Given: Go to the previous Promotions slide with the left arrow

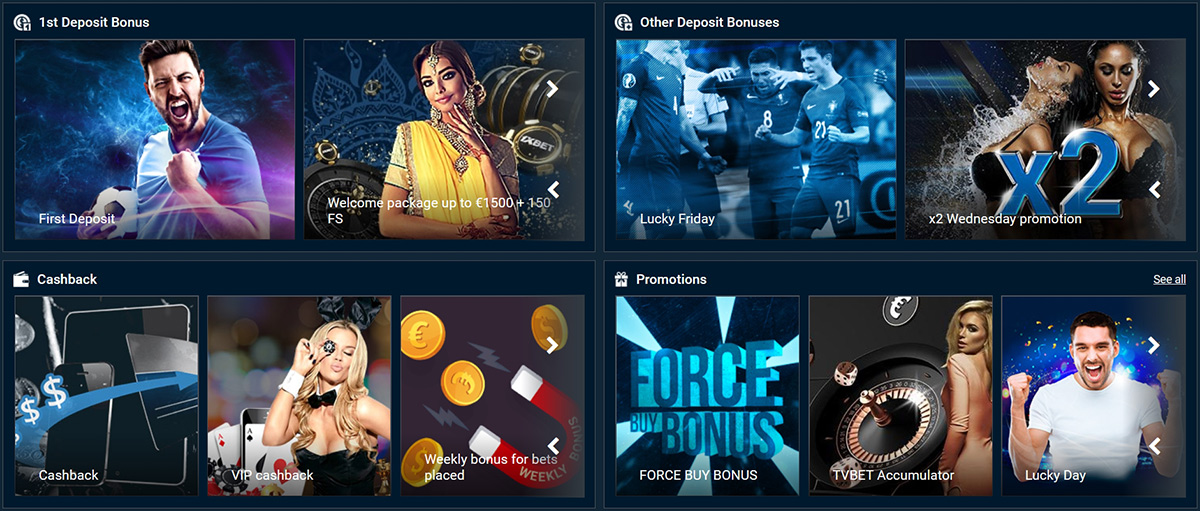Looking at the screenshot, I should [x=1153, y=446].
